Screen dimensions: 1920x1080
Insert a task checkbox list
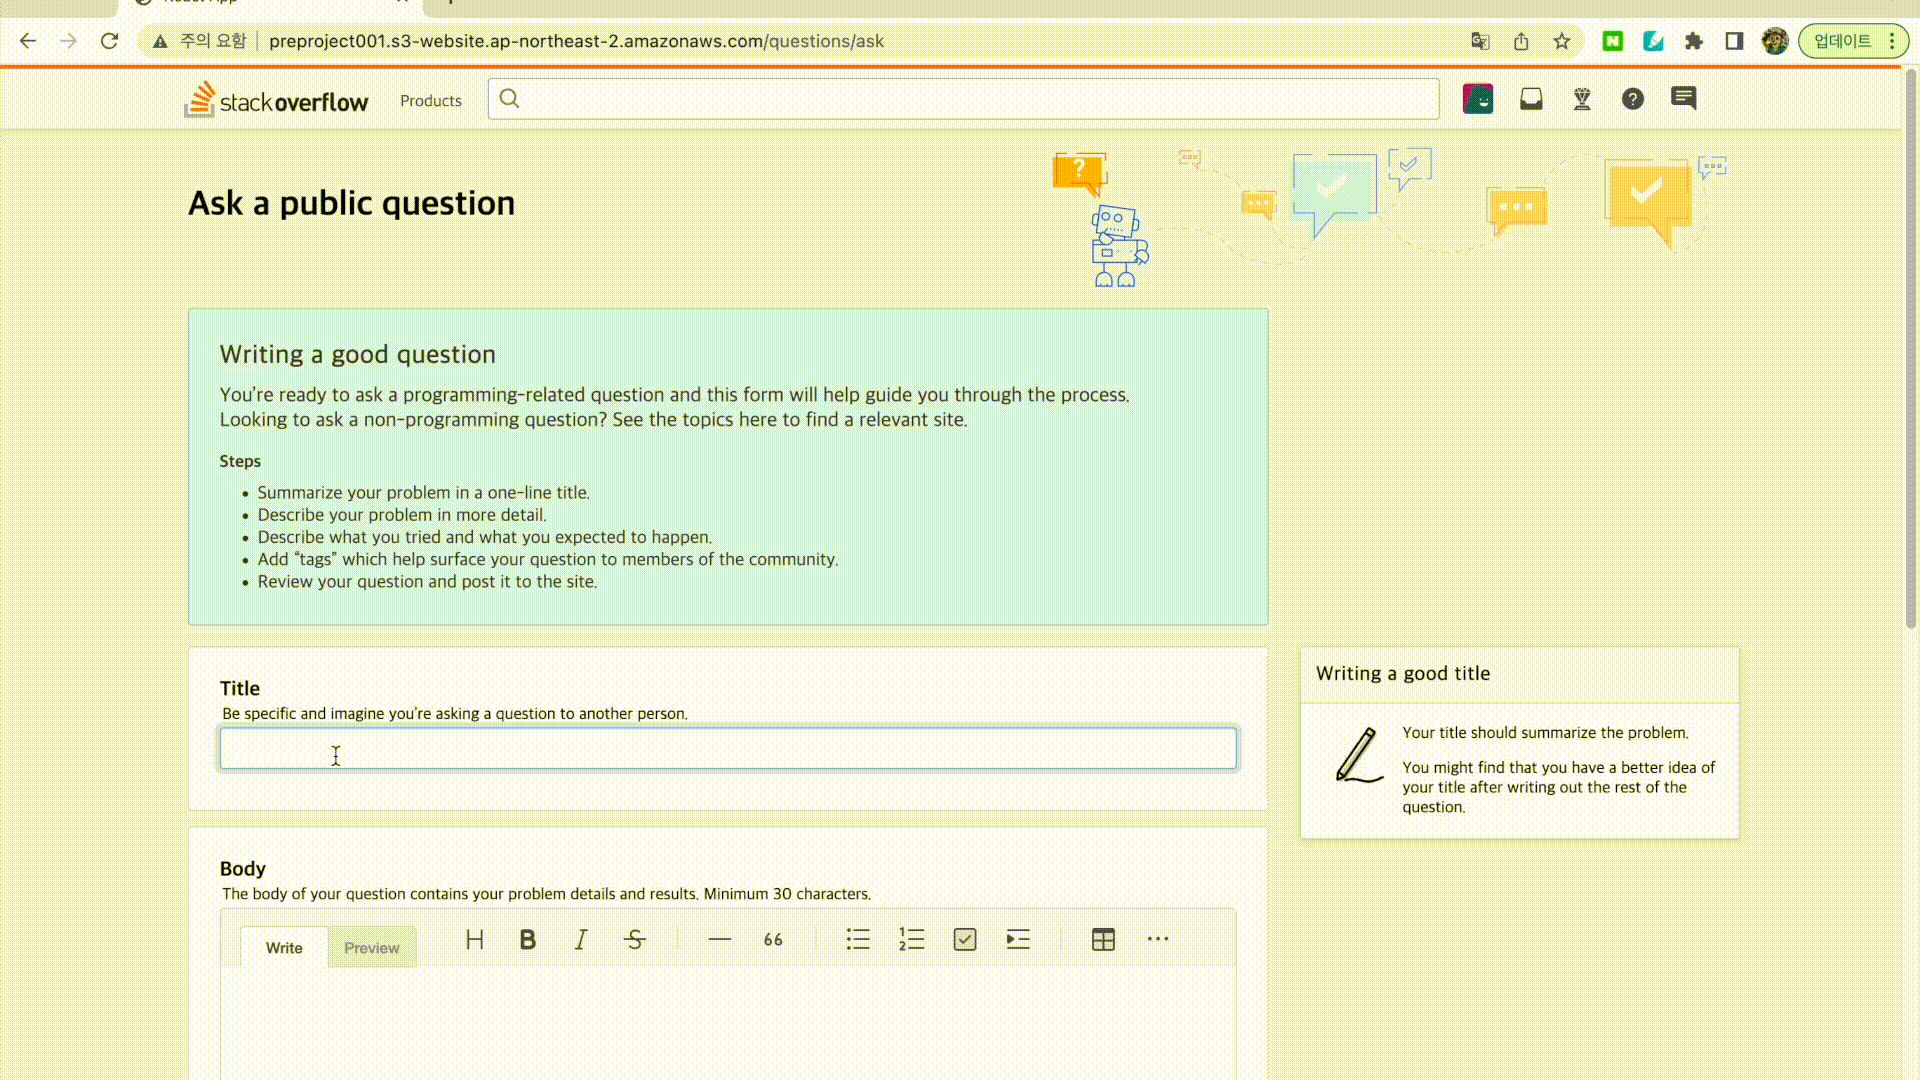(x=965, y=940)
